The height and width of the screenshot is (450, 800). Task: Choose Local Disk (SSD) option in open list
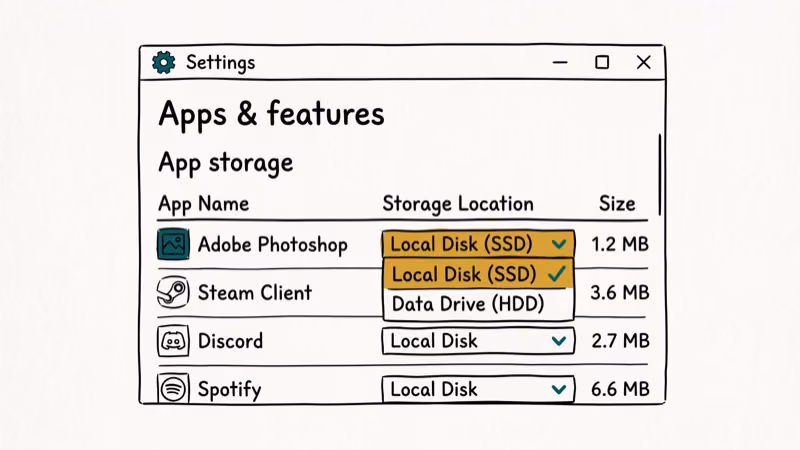pyautogui.click(x=478, y=274)
